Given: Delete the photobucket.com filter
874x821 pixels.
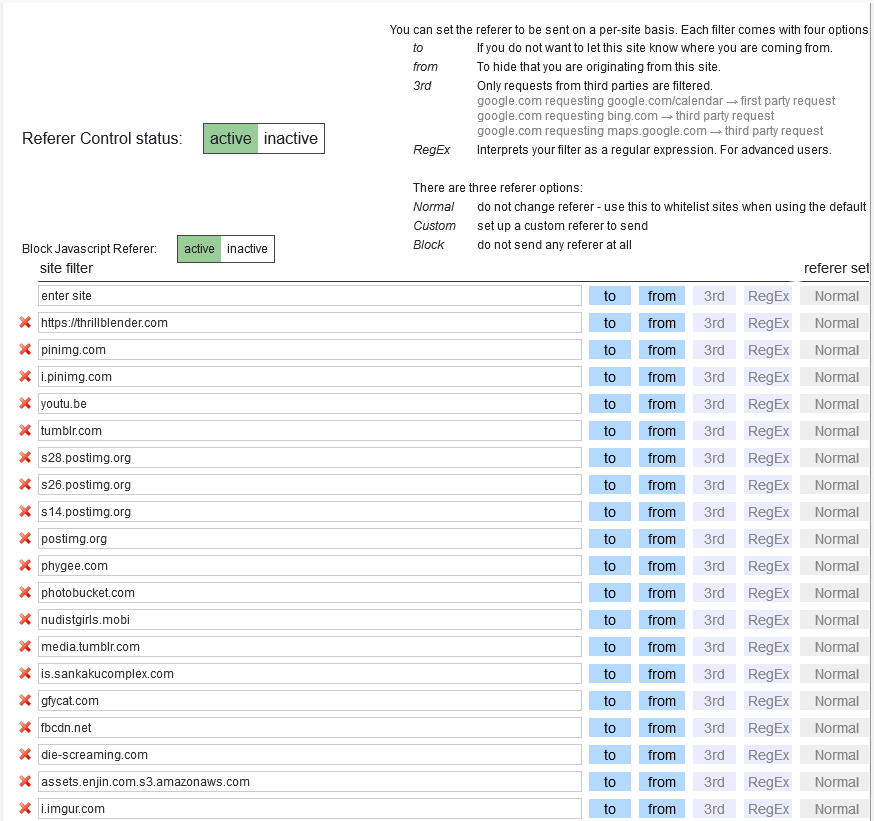Looking at the screenshot, I should click(25, 592).
